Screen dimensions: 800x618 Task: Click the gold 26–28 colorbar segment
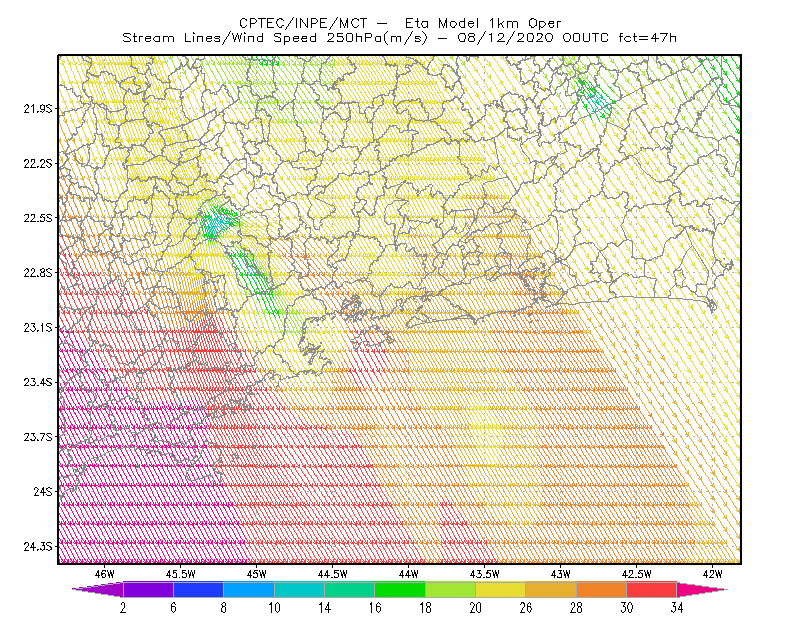coord(551,589)
